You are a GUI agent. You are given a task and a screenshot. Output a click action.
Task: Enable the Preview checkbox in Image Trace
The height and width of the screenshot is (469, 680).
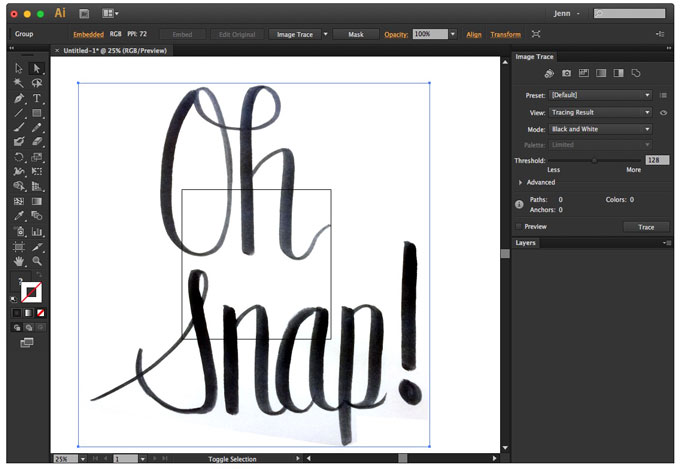point(519,226)
